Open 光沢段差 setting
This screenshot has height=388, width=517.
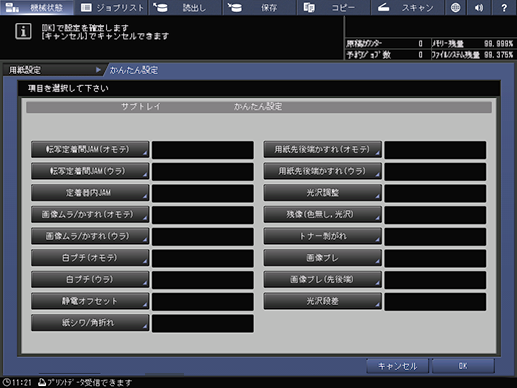coord(322,301)
